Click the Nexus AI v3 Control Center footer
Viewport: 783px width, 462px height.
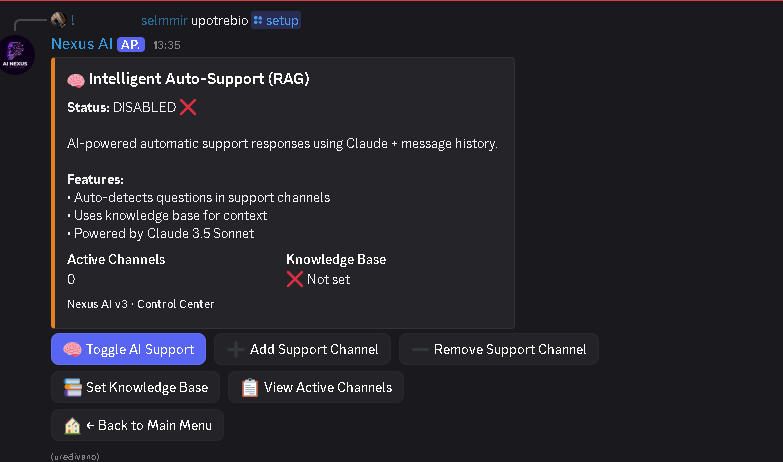(x=141, y=304)
